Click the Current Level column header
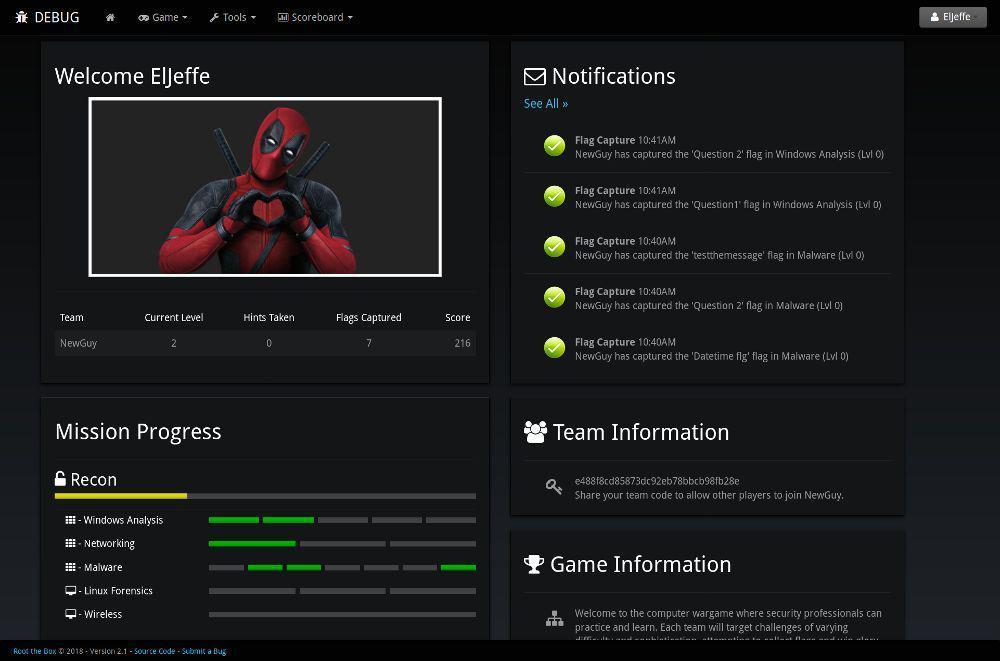 click(173, 317)
